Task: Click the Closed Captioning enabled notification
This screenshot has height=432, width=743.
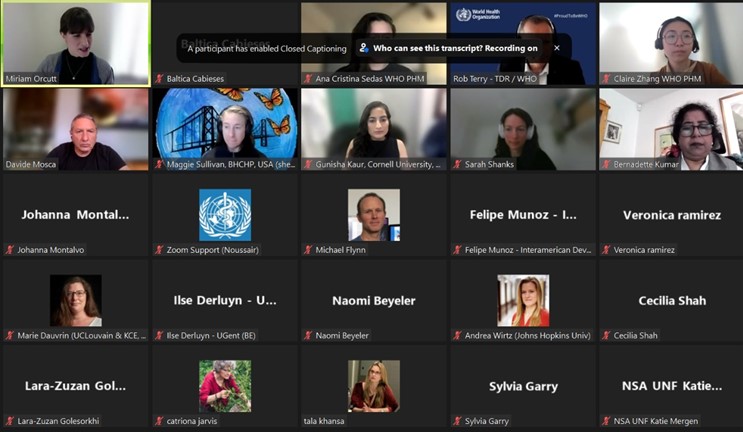Action: coord(265,48)
